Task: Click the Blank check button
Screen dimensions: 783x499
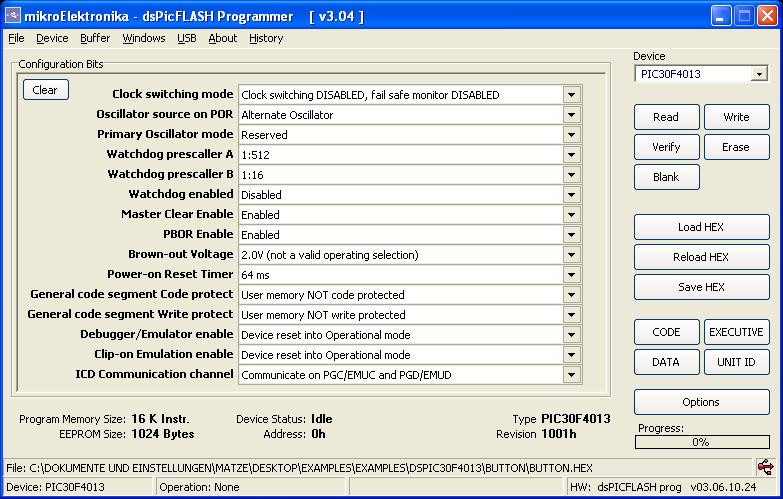Action: point(666,177)
